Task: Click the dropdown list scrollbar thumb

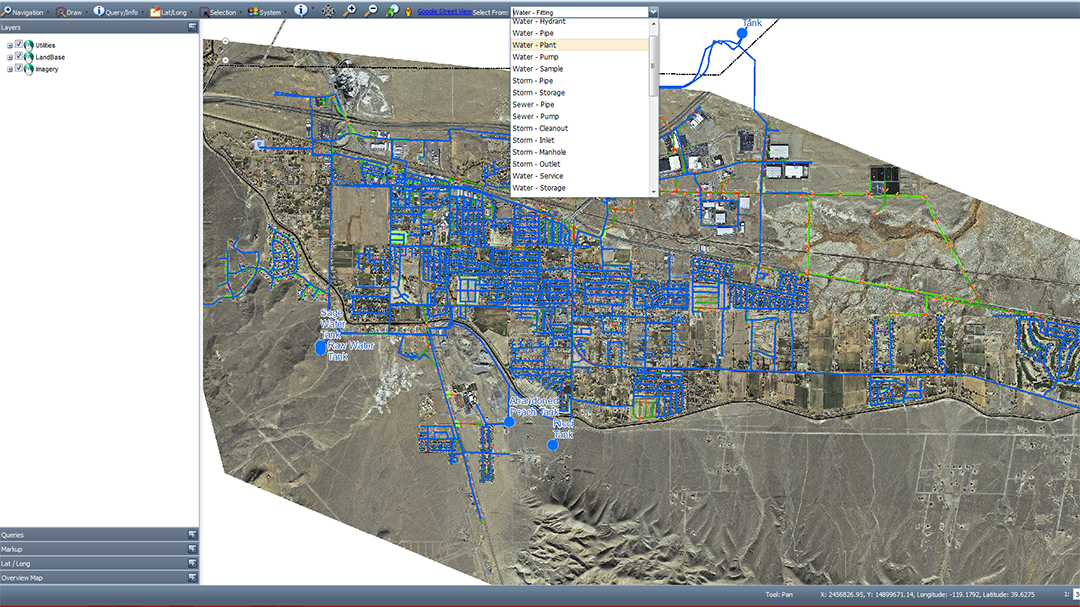Action: [x=653, y=66]
